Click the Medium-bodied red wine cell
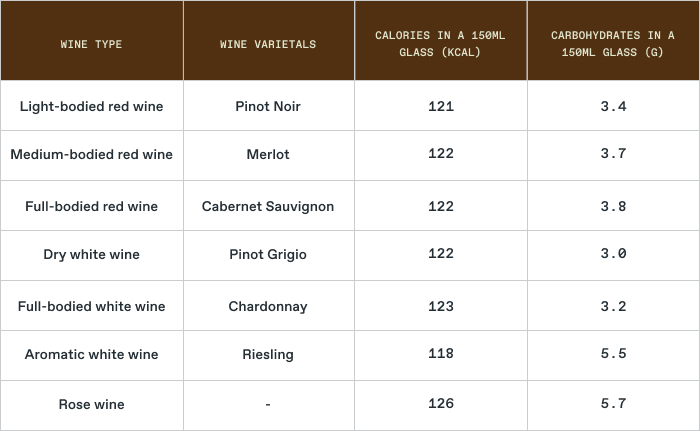Screen dimensions: 700x431 (91, 154)
